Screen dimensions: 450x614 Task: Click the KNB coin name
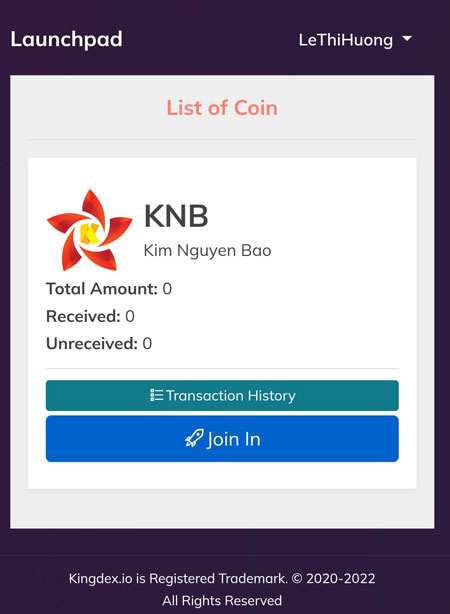pyautogui.click(x=176, y=216)
